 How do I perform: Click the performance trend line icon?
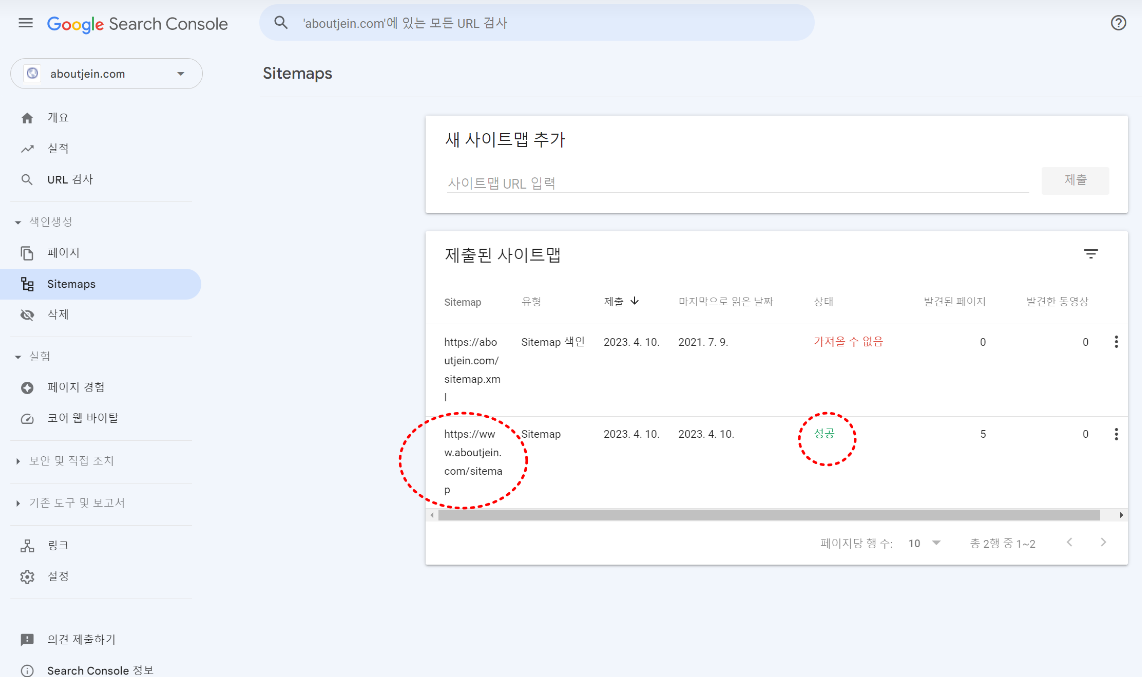[x=27, y=149]
